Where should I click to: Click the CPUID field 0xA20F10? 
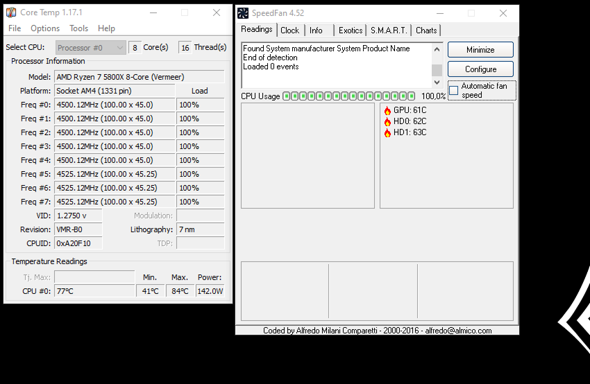78,244
